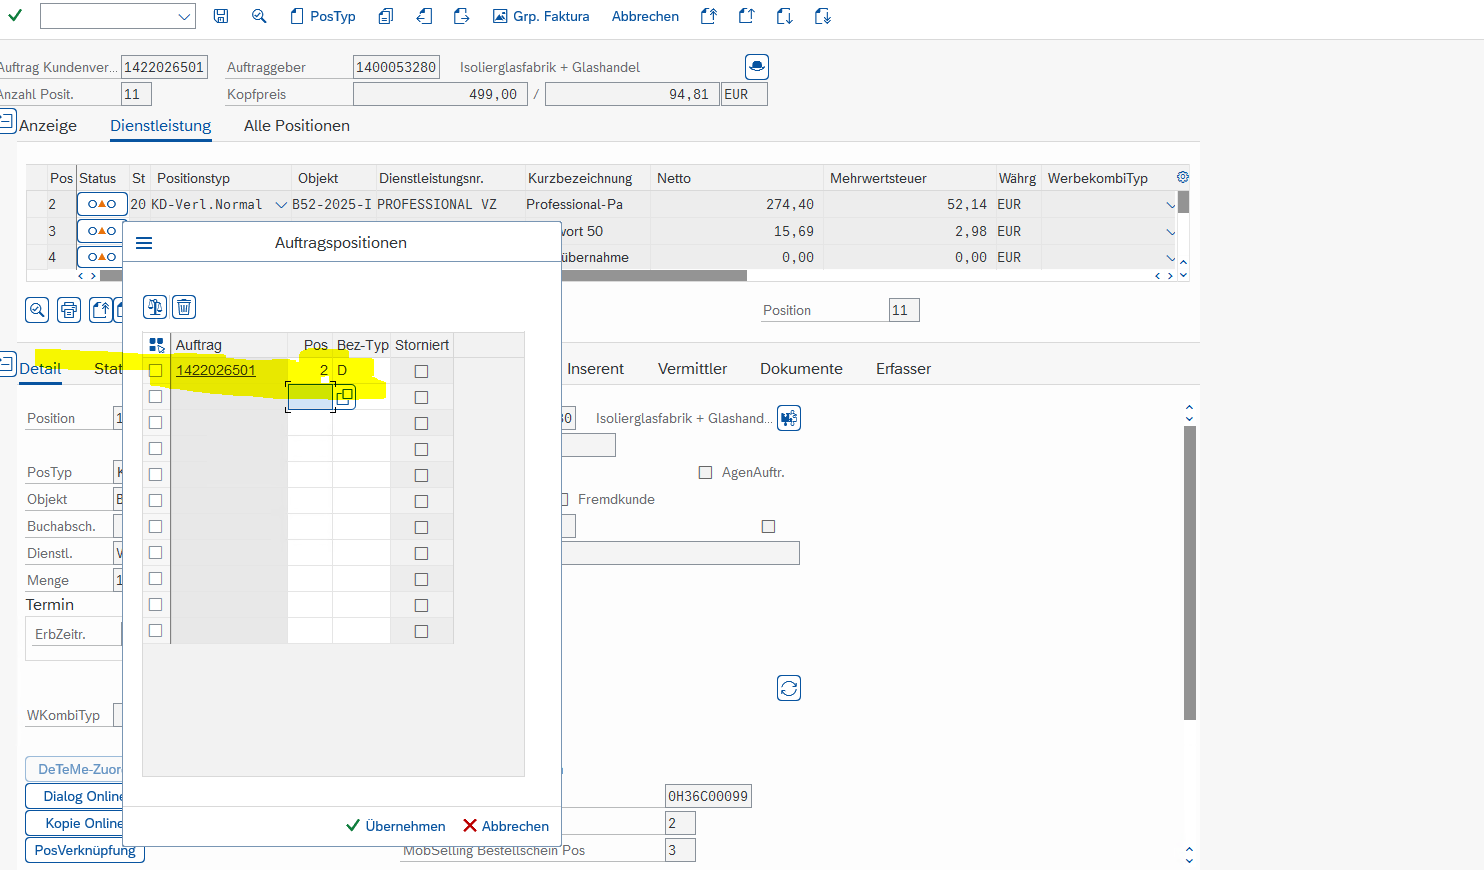Open order link 1422026501
The width and height of the screenshot is (1484, 870).
coord(216,370)
